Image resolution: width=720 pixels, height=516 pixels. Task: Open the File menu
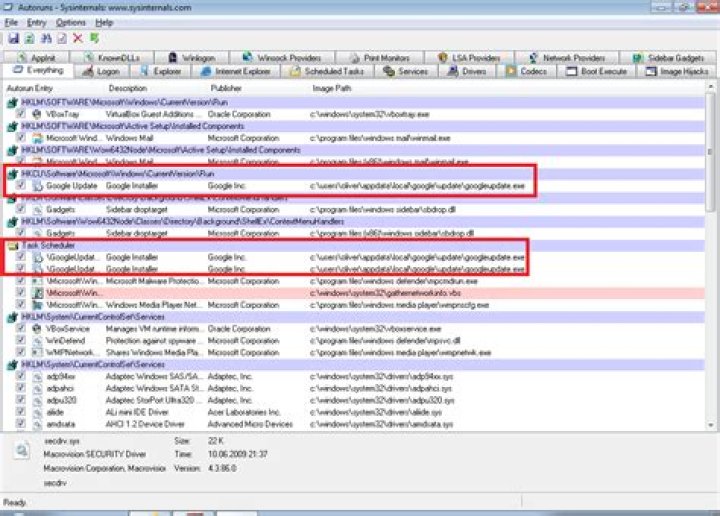(11, 22)
